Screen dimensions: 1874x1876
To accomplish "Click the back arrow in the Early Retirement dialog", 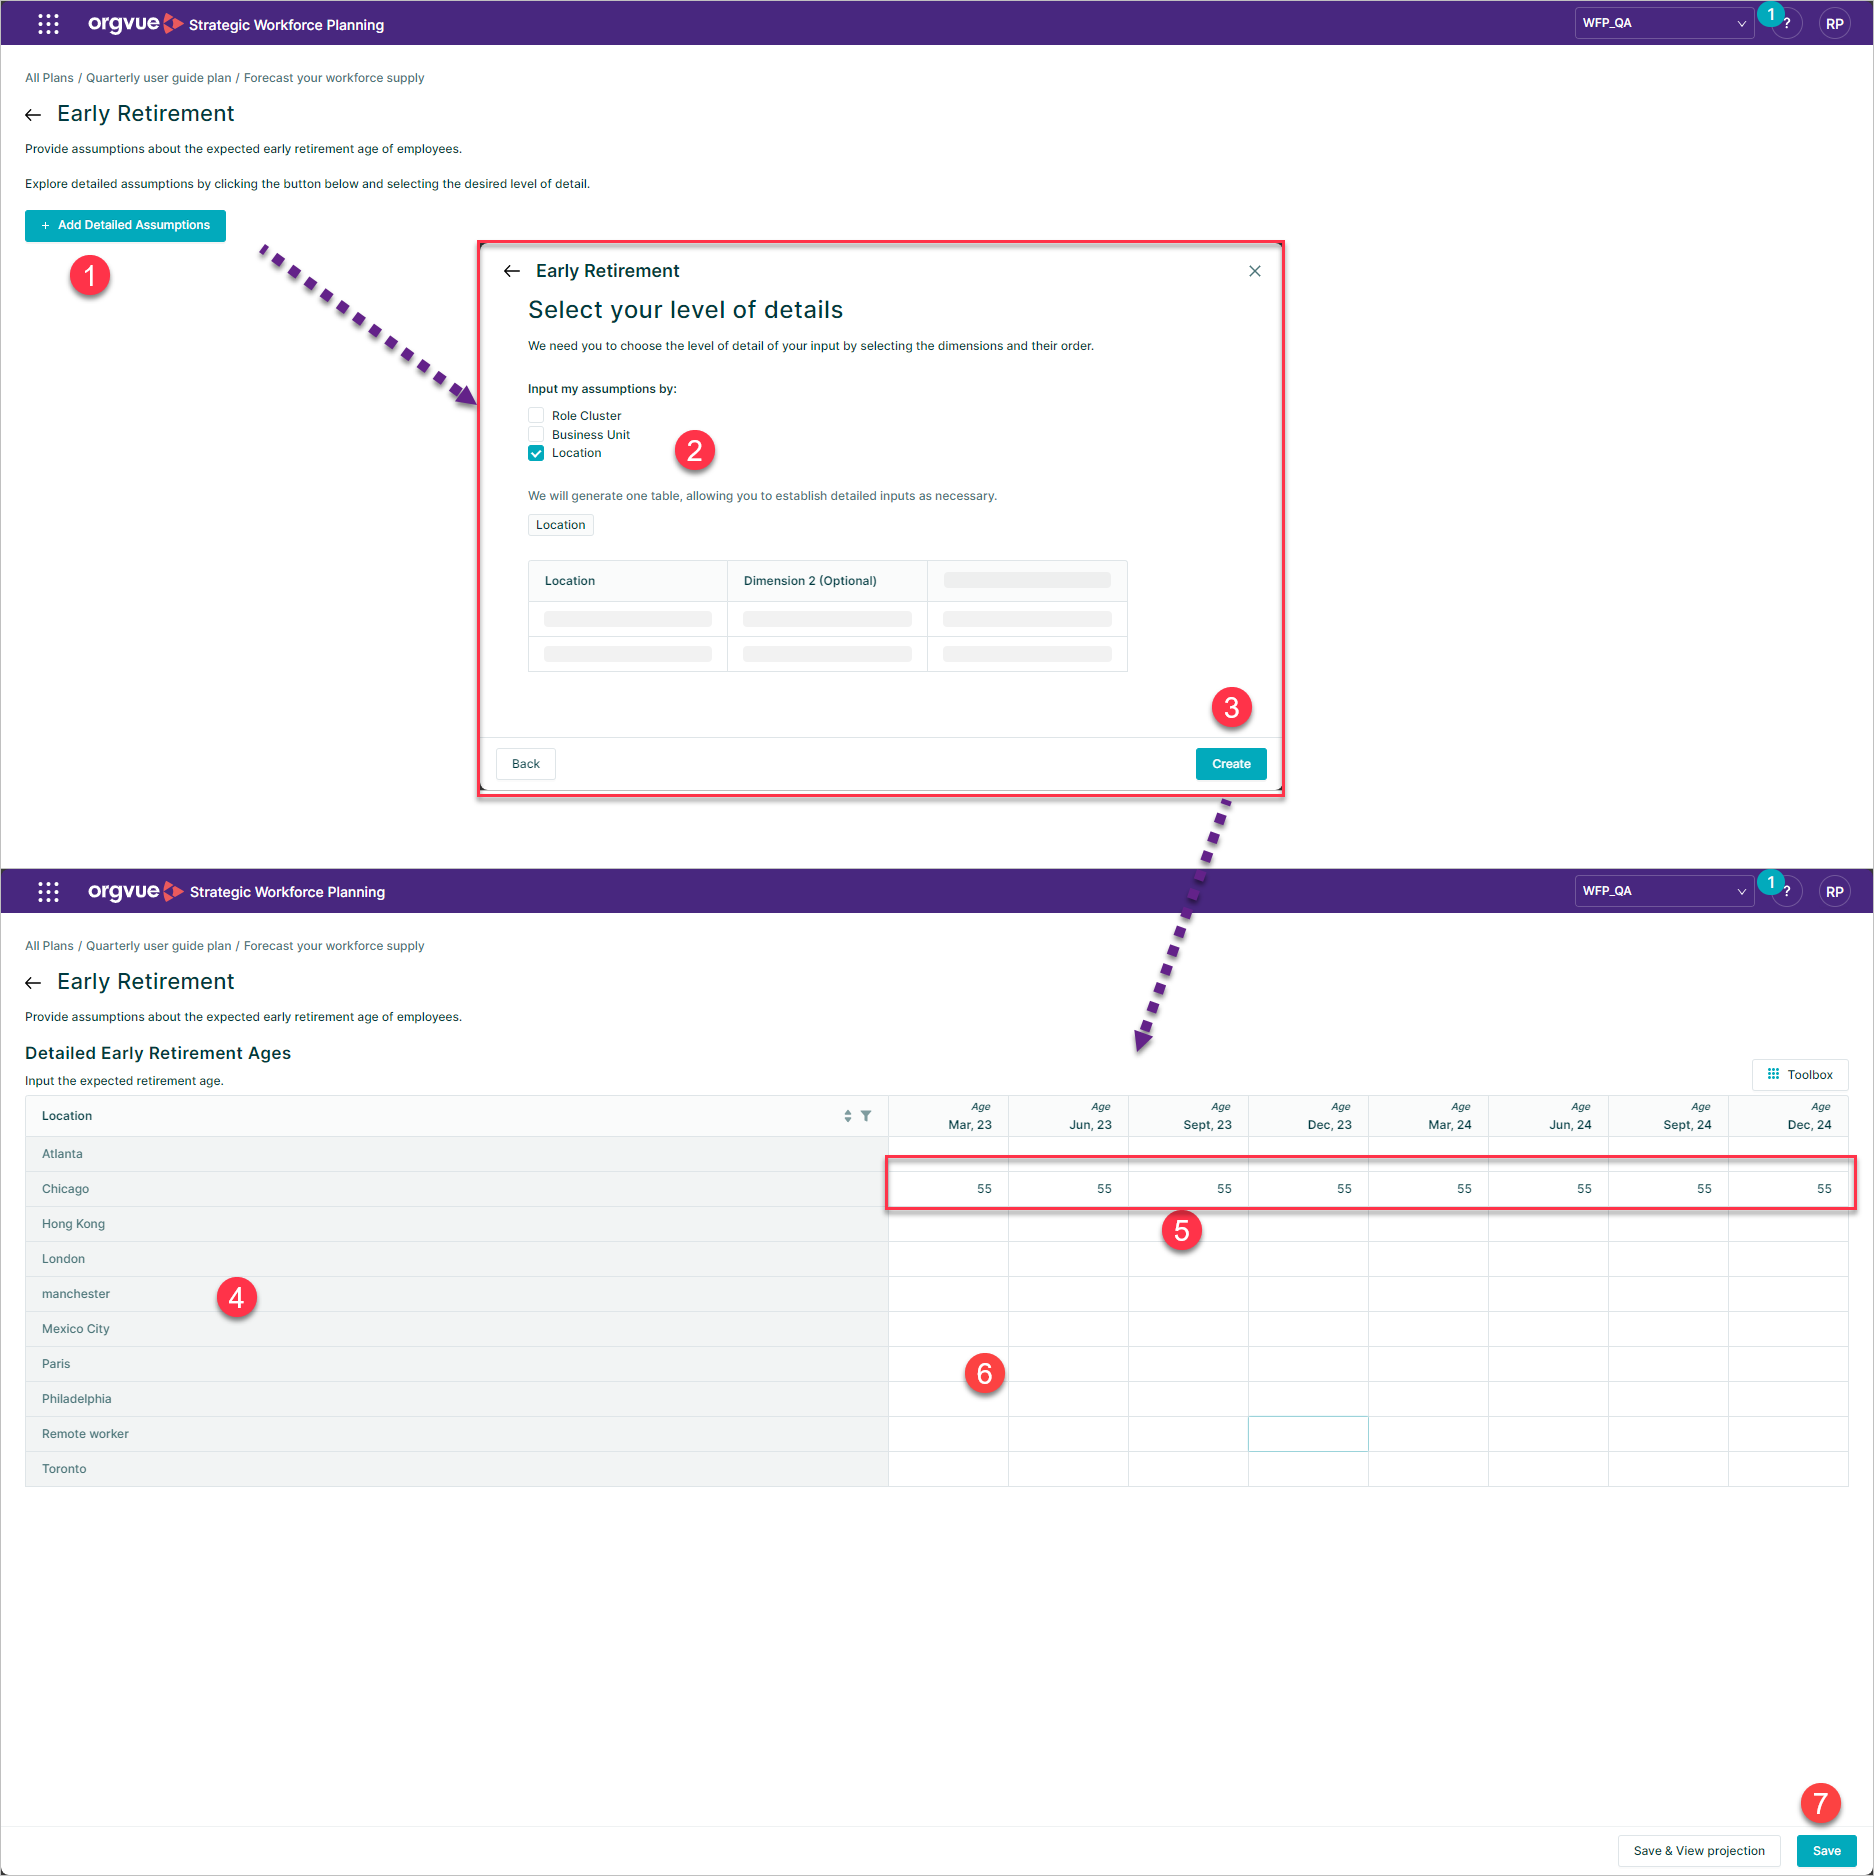I will click(512, 271).
